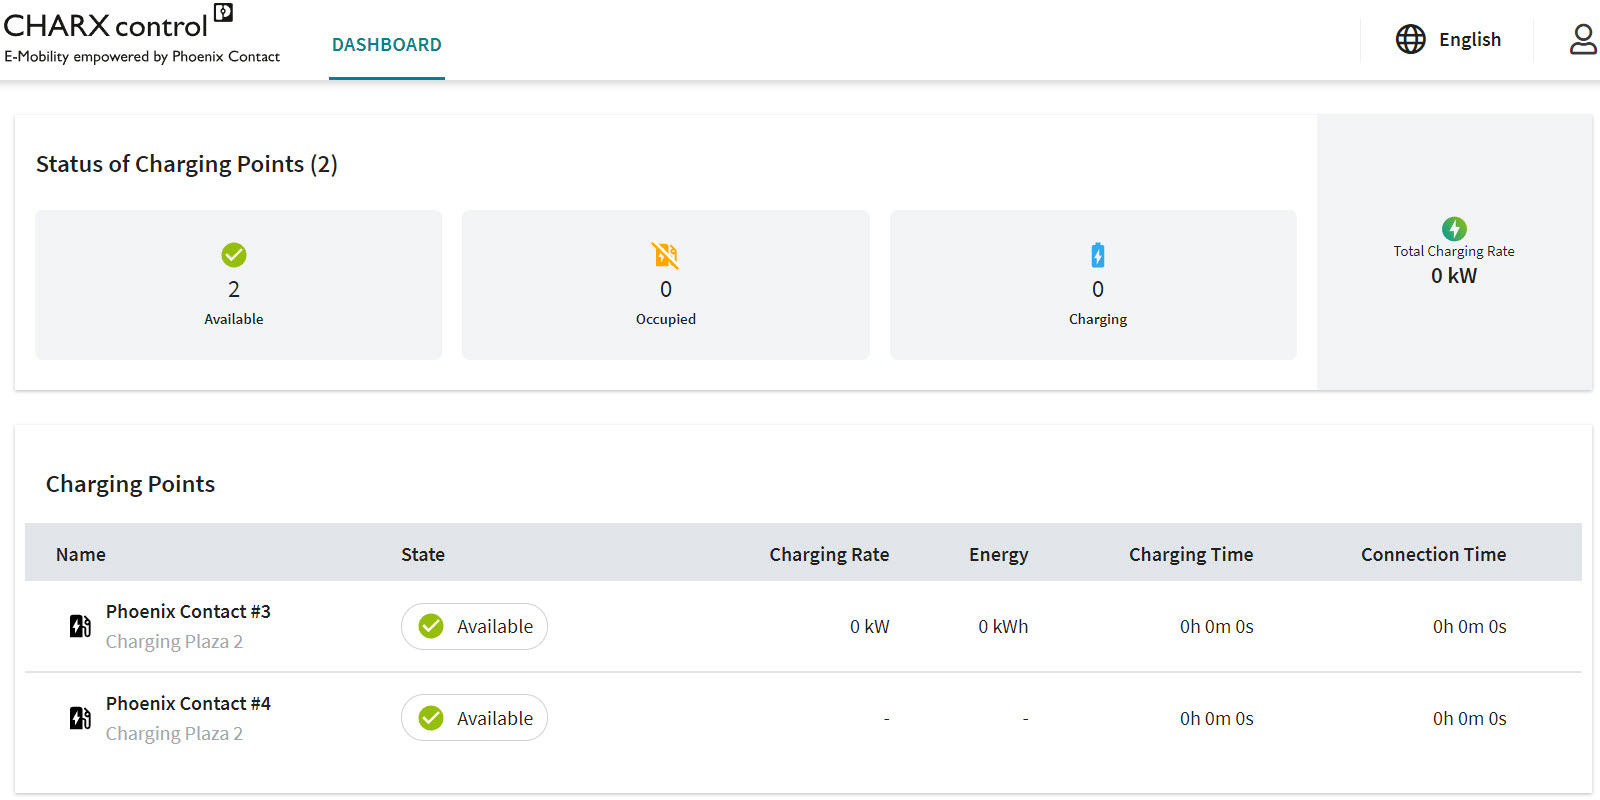This screenshot has width=1600, height=800.
Task: Open the Phoenix Contact #4 charging point
Action: click(x=188, y=704)
